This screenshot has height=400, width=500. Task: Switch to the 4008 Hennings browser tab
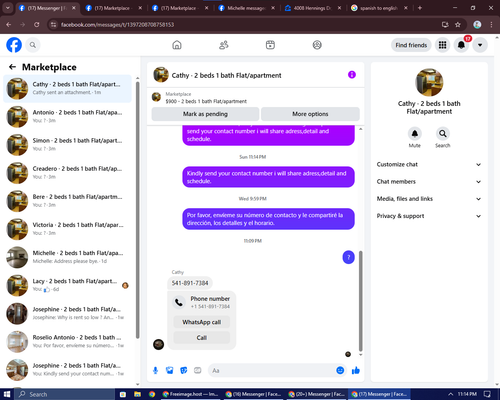pyautogui.click(x=312, y=8)
